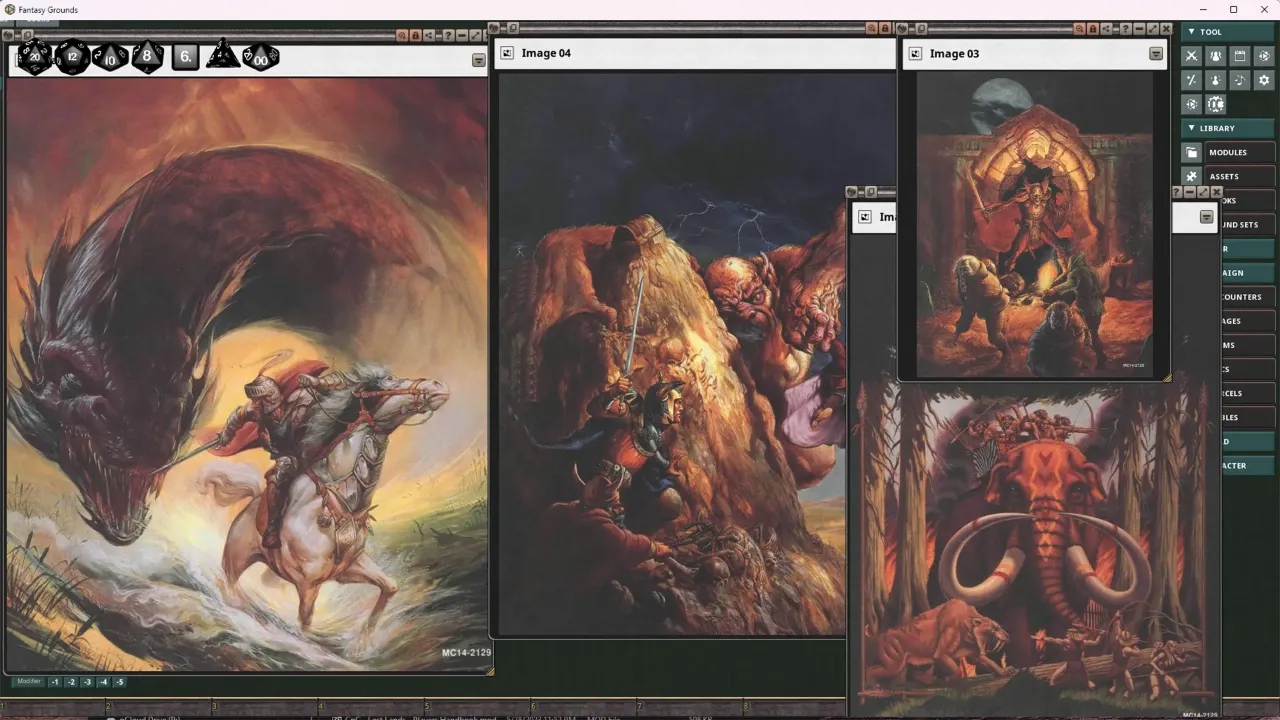Click the Image 03 skeleton warrior artwork

click(x=1033, y=225)
